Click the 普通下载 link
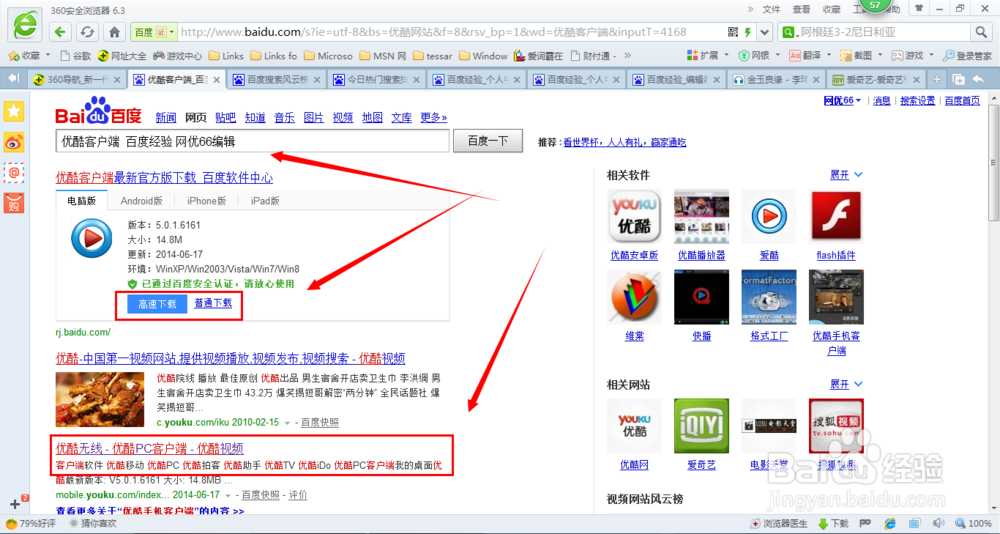This screenshot has width=1000, height=534. pos(213,304)
